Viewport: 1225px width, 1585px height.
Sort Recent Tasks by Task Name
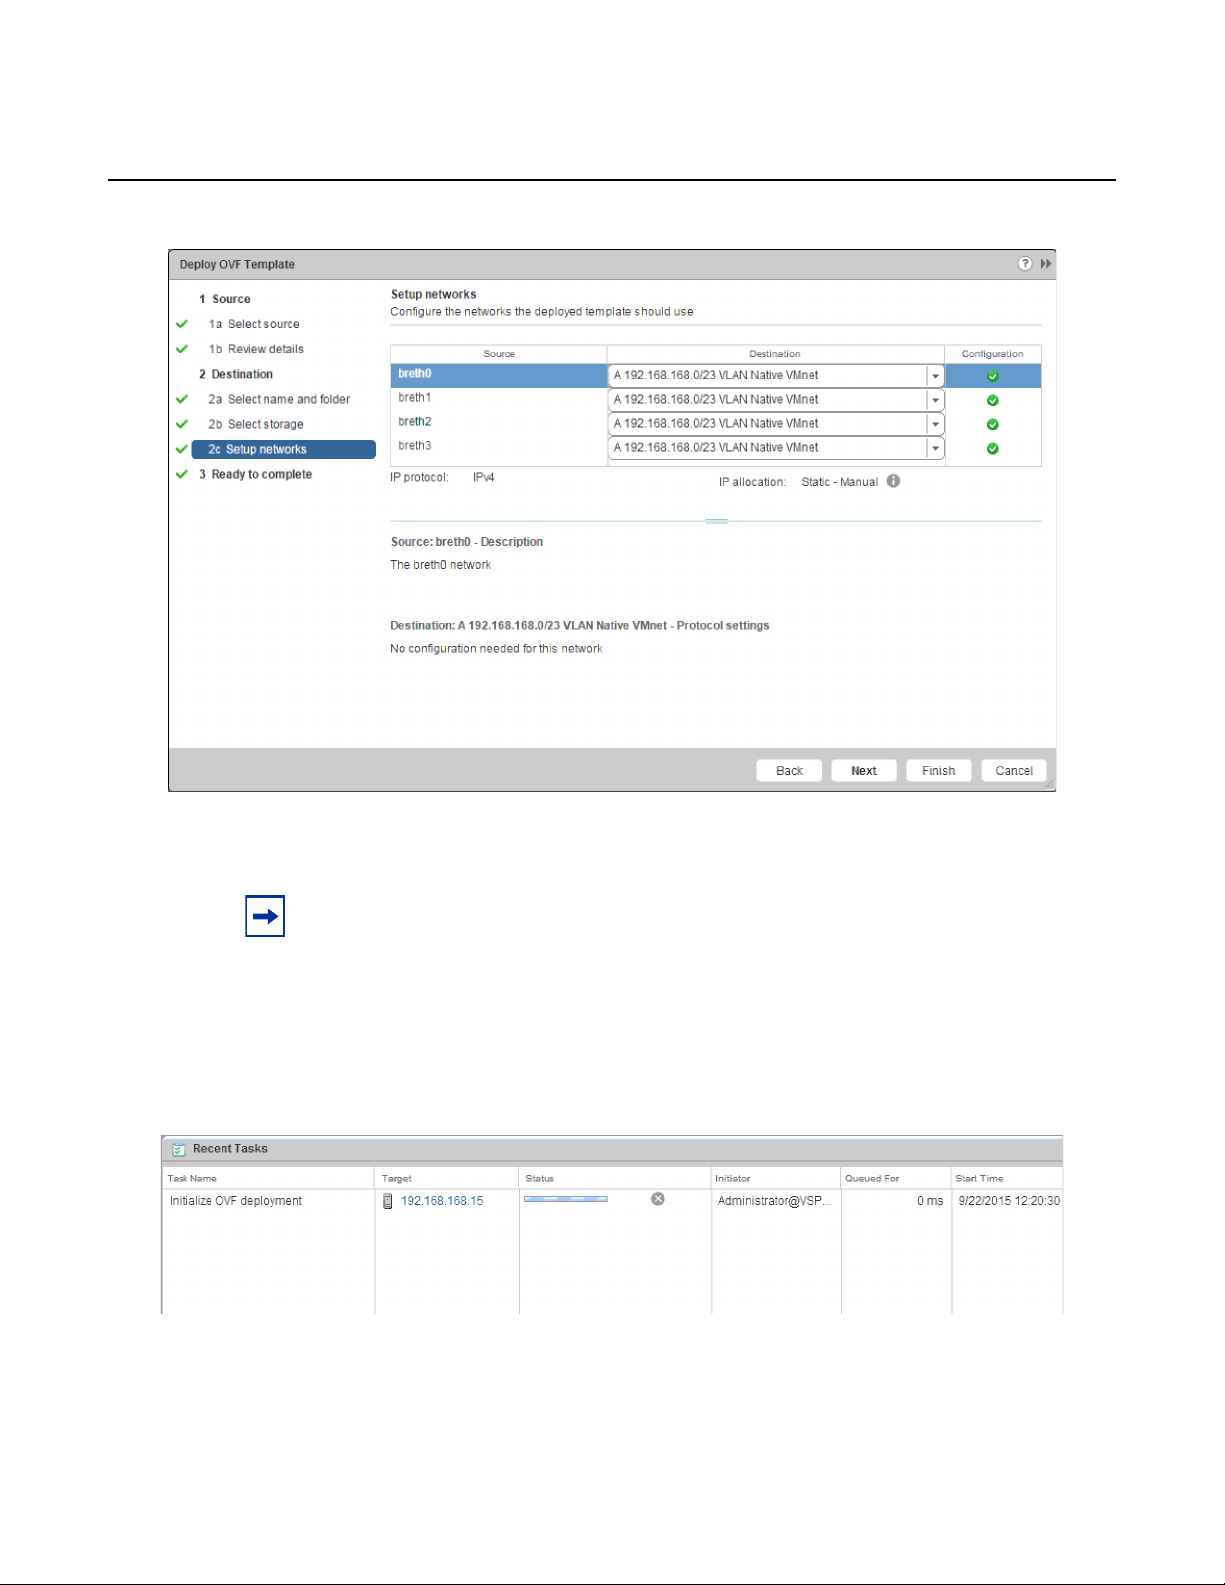tap(268, 1178)
